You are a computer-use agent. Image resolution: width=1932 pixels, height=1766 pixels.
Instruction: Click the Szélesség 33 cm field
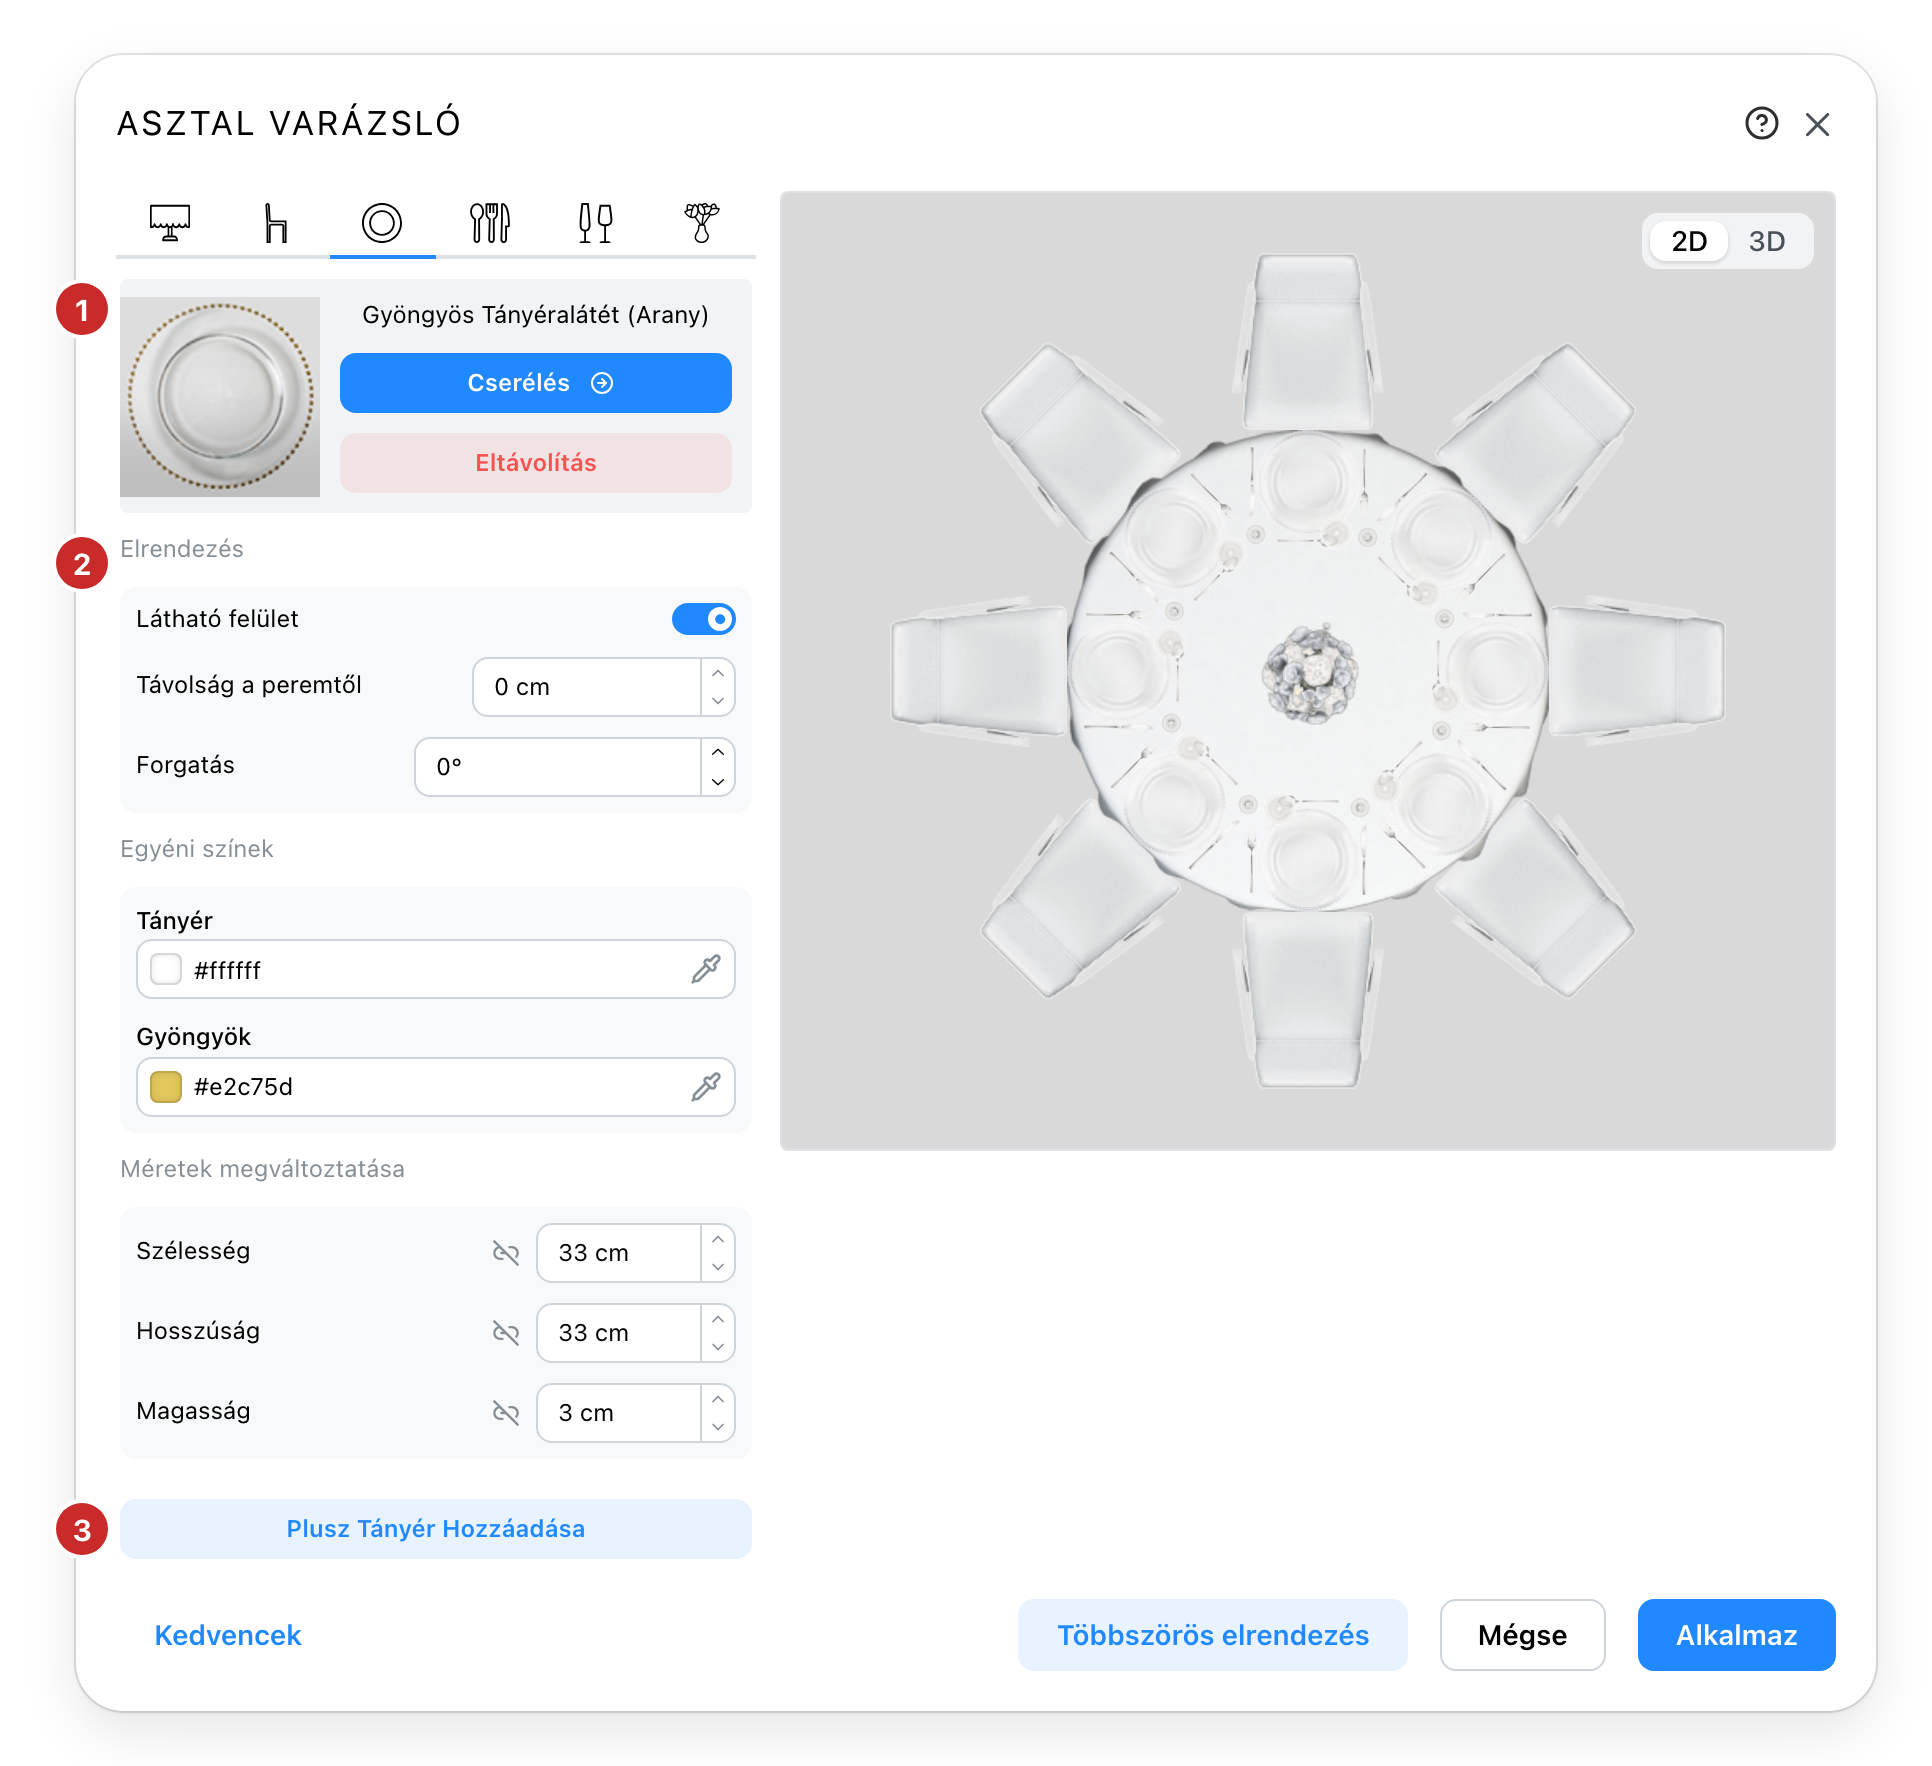618,1253
